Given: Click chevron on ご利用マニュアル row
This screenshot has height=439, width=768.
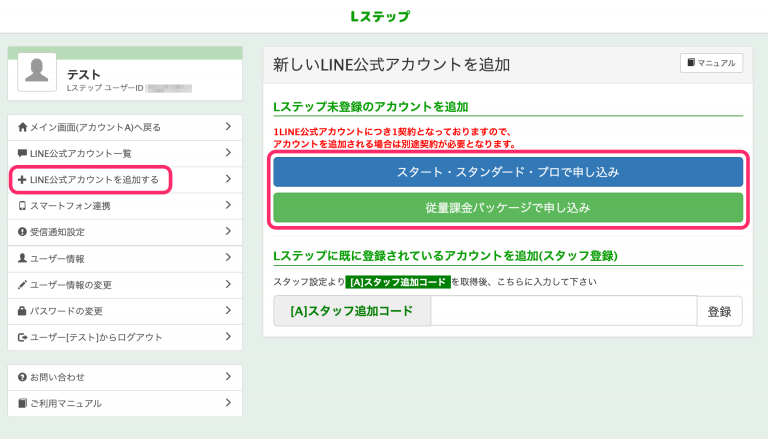Looking at the screenshot, I should pos(228,402).
